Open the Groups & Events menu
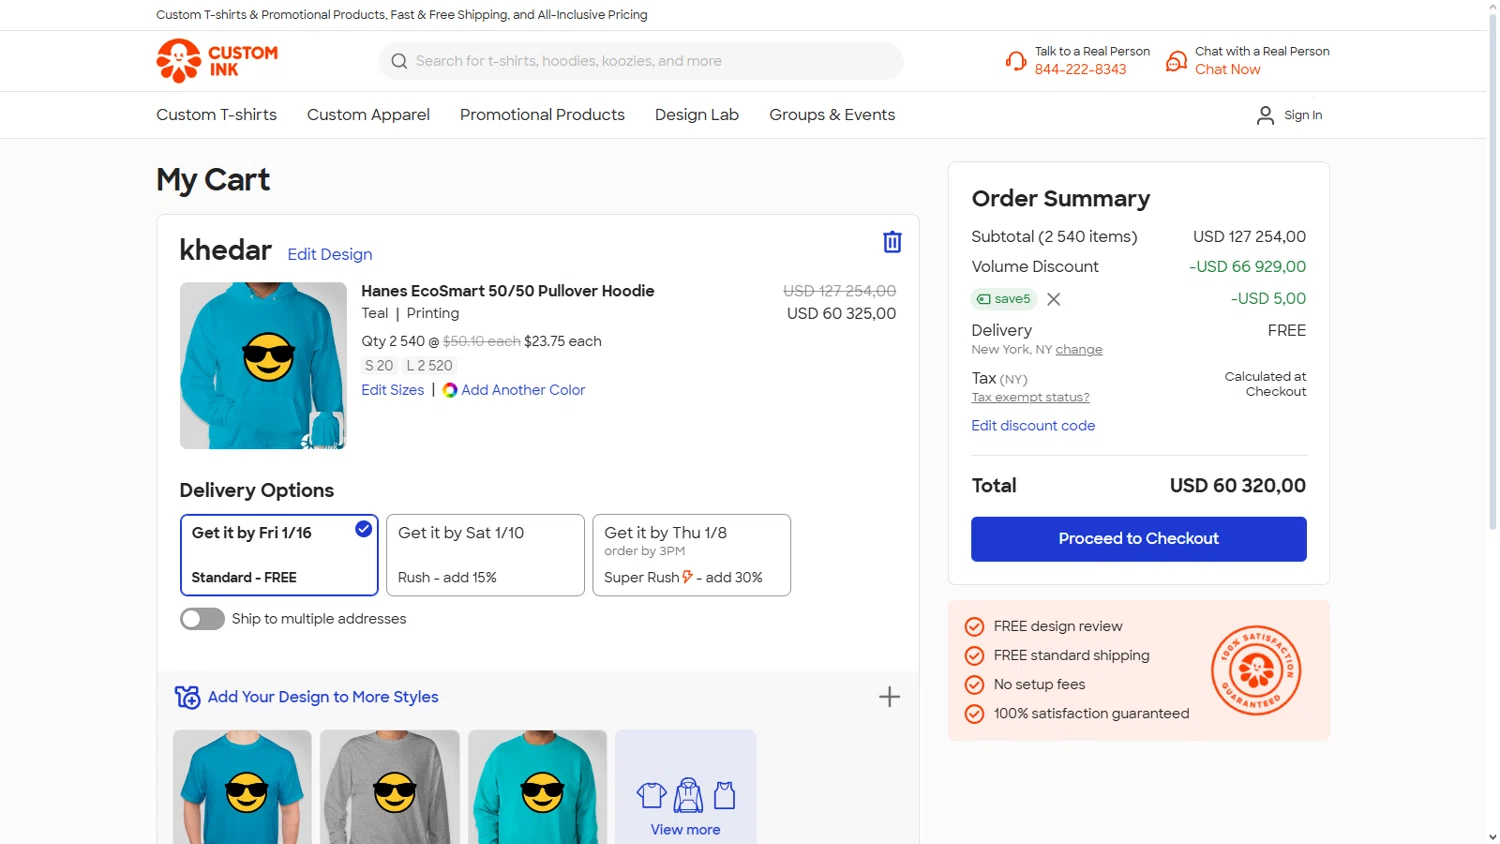The image size is (1500, 844). [832, 115]
